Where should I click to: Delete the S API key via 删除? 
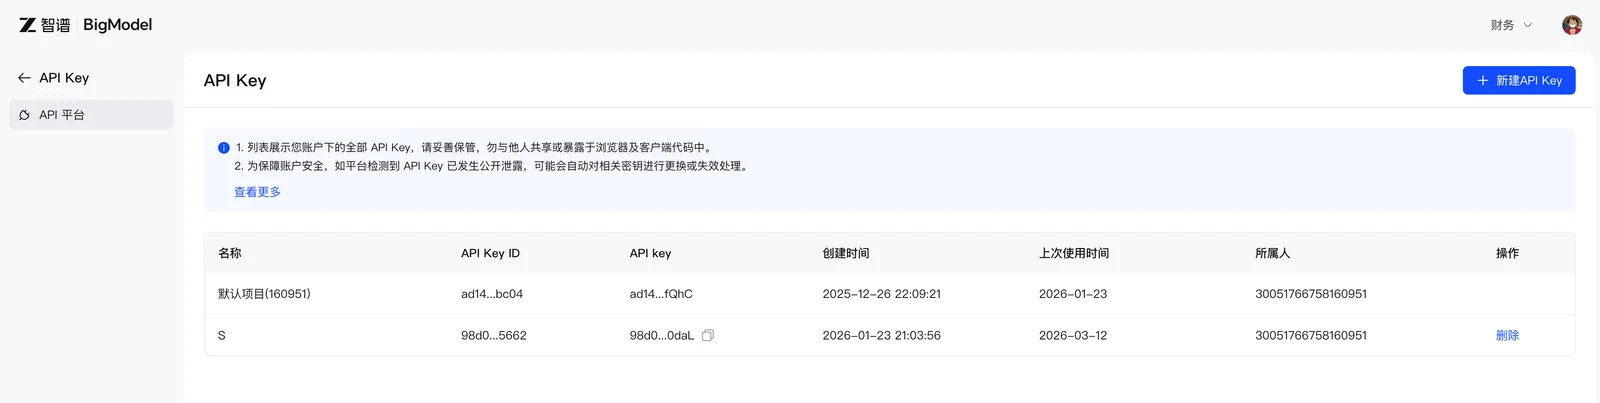pos(1507,336)
